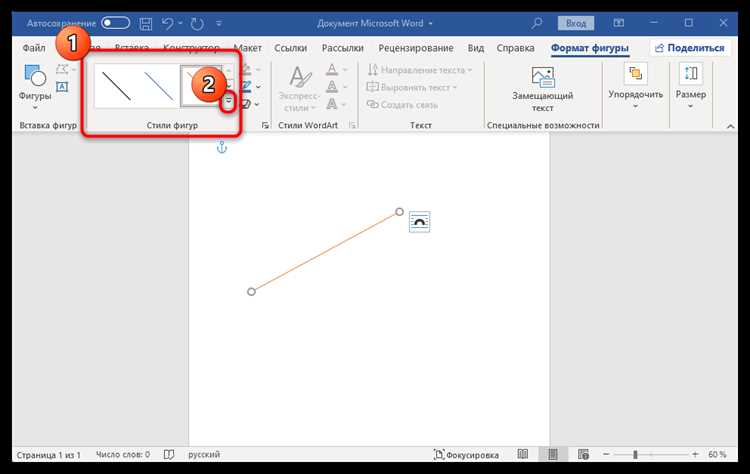
Task: Apply the blue line shape style
Action: [159, 86]
